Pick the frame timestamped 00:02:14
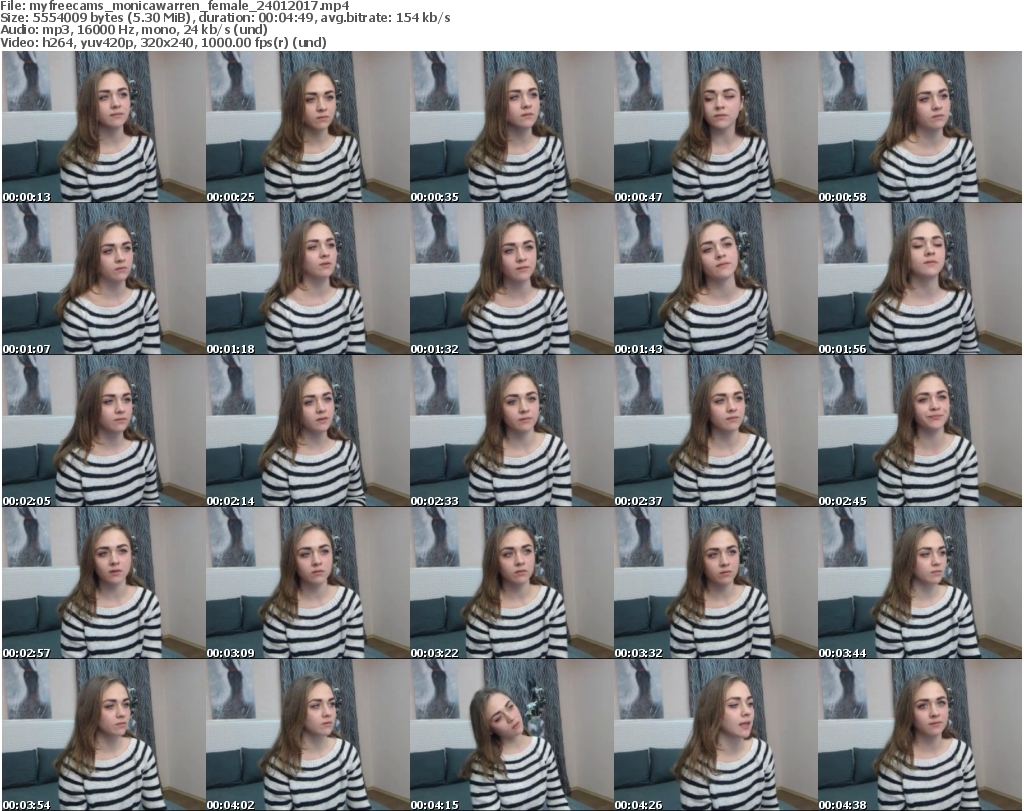The height and width of the screenshot is (811, 1024). coord(308,431)
